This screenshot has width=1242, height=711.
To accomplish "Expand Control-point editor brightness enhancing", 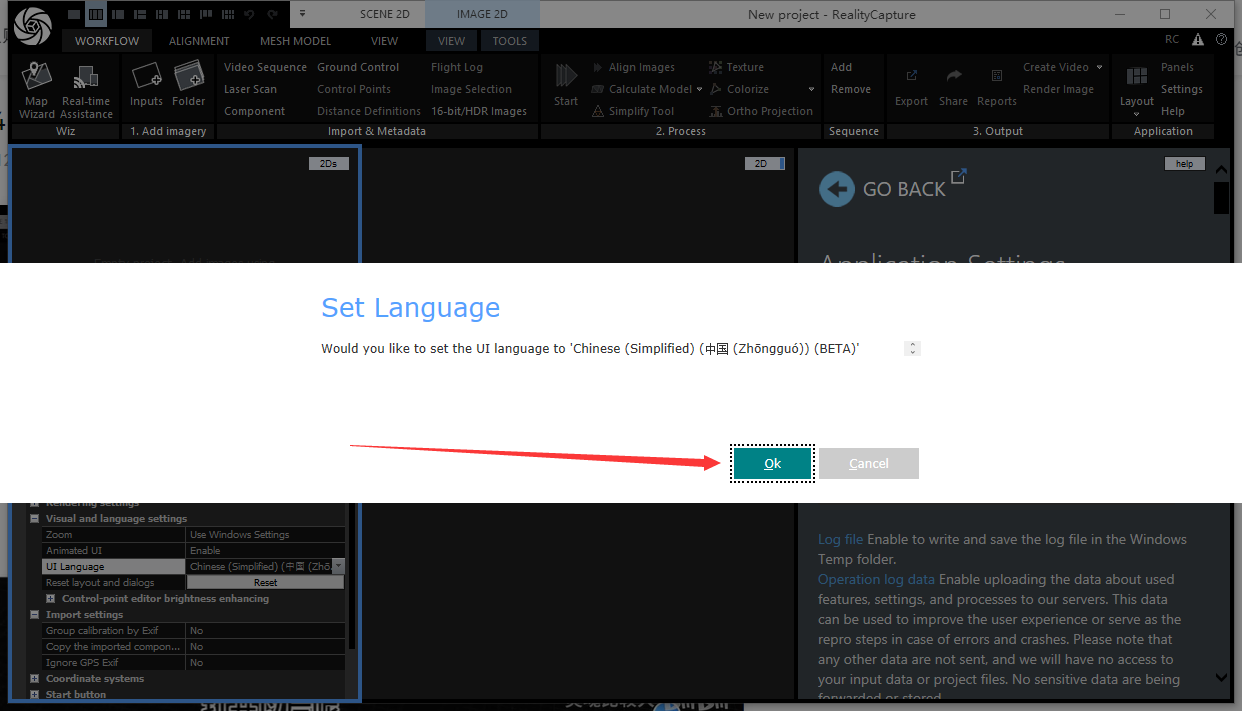I will pyautogui.click(x=51, y=599).
